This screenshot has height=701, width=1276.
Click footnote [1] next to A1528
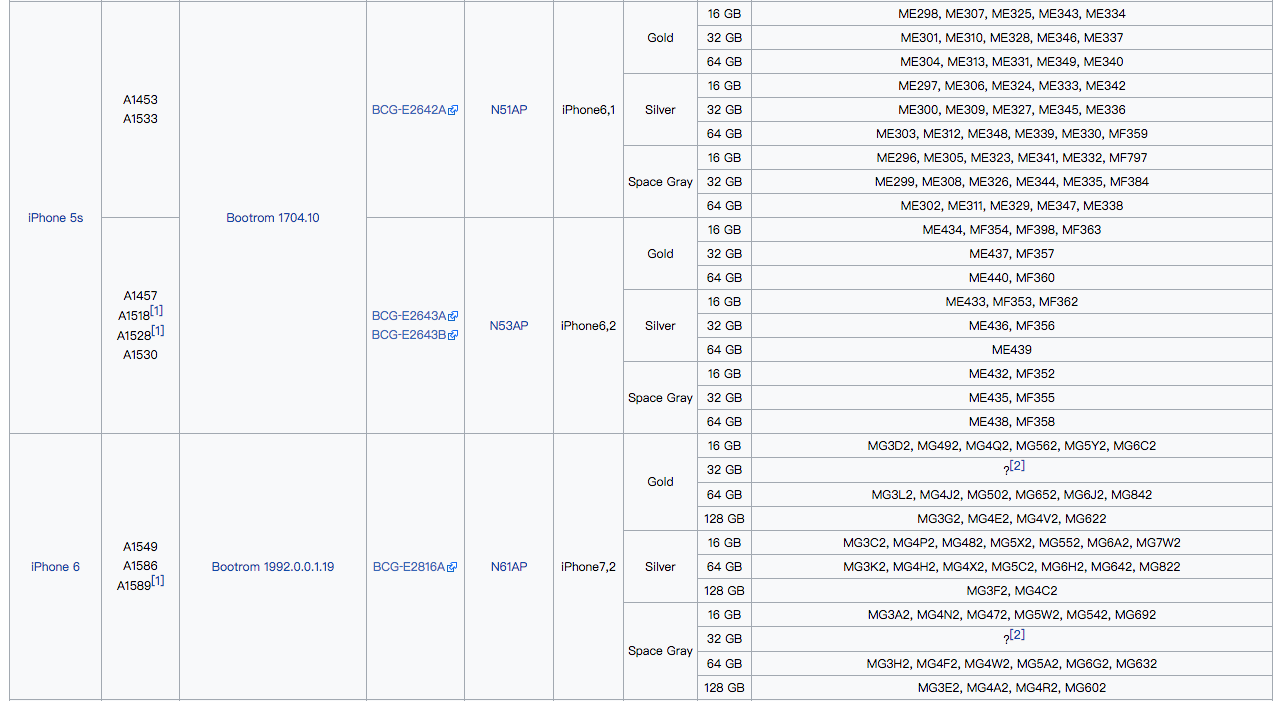tap(158, 330)
